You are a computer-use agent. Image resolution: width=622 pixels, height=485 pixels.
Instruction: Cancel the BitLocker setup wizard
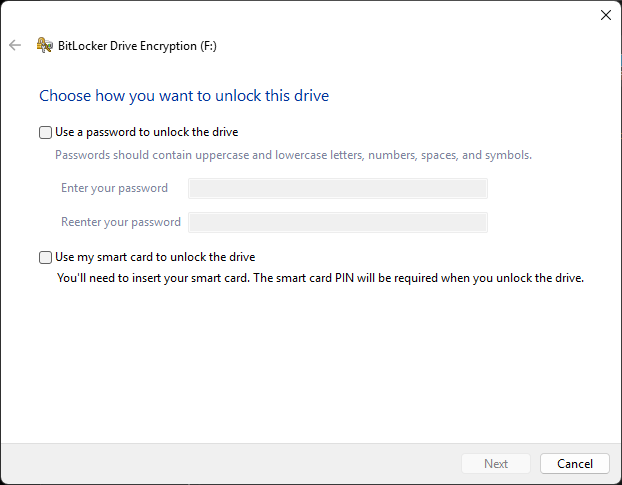coord(574,464)
